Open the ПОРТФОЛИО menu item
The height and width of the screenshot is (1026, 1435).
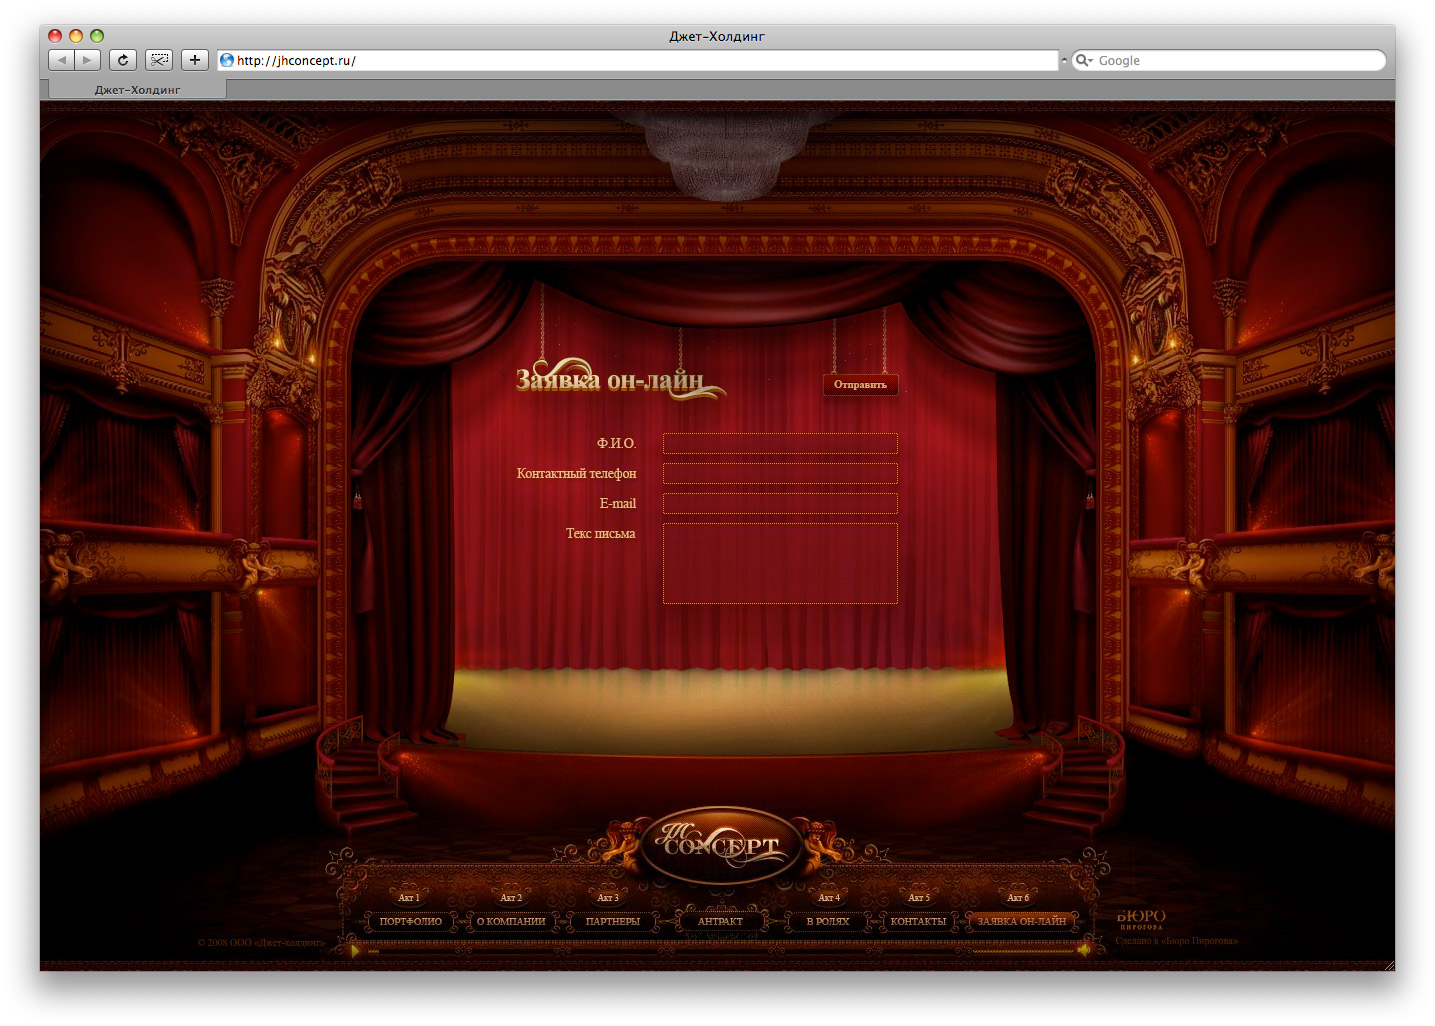point(411,921)
